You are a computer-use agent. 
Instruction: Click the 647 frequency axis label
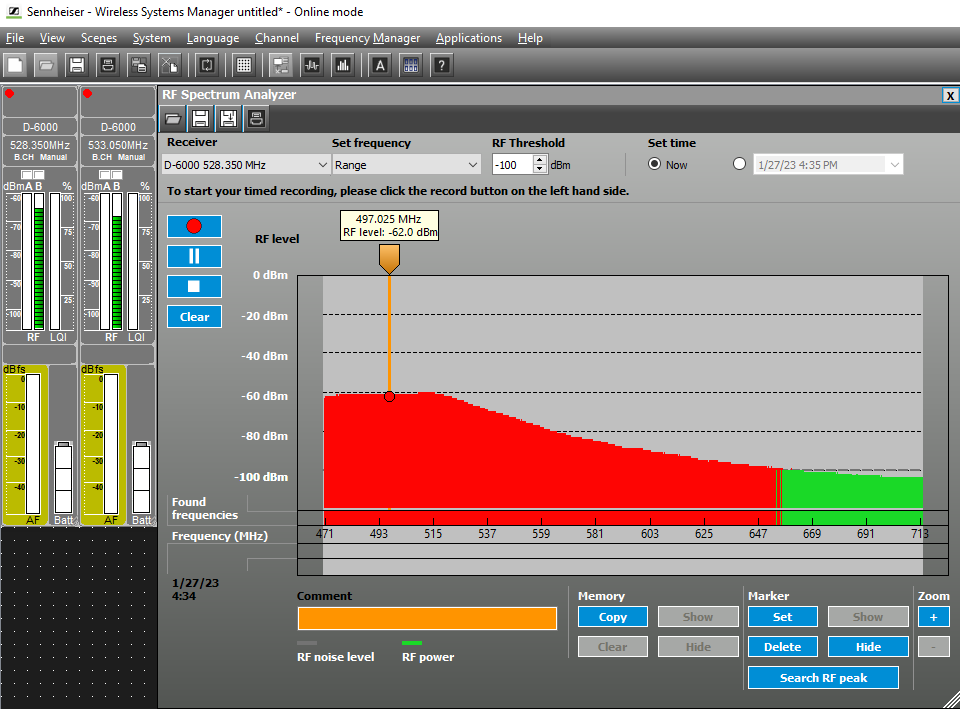point(758,534)
